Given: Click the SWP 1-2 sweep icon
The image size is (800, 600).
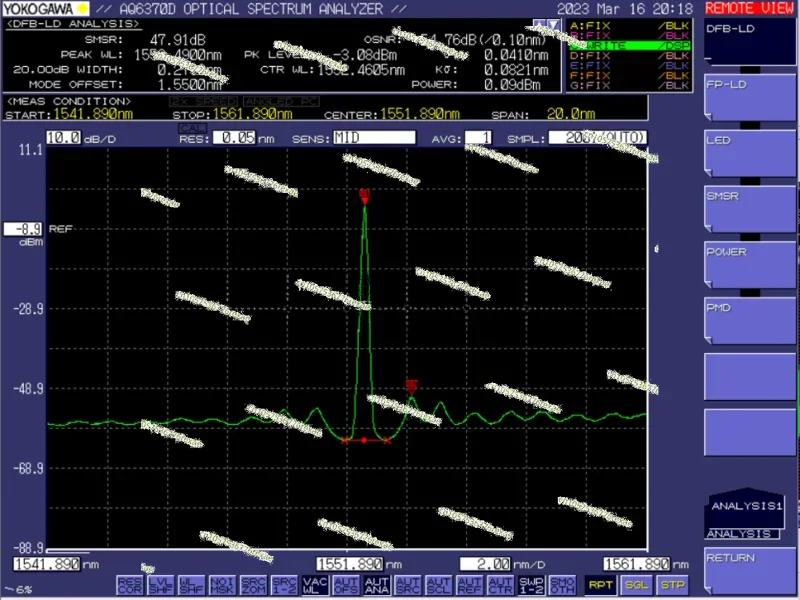Looking at the screenshot, I should (531, 585).
